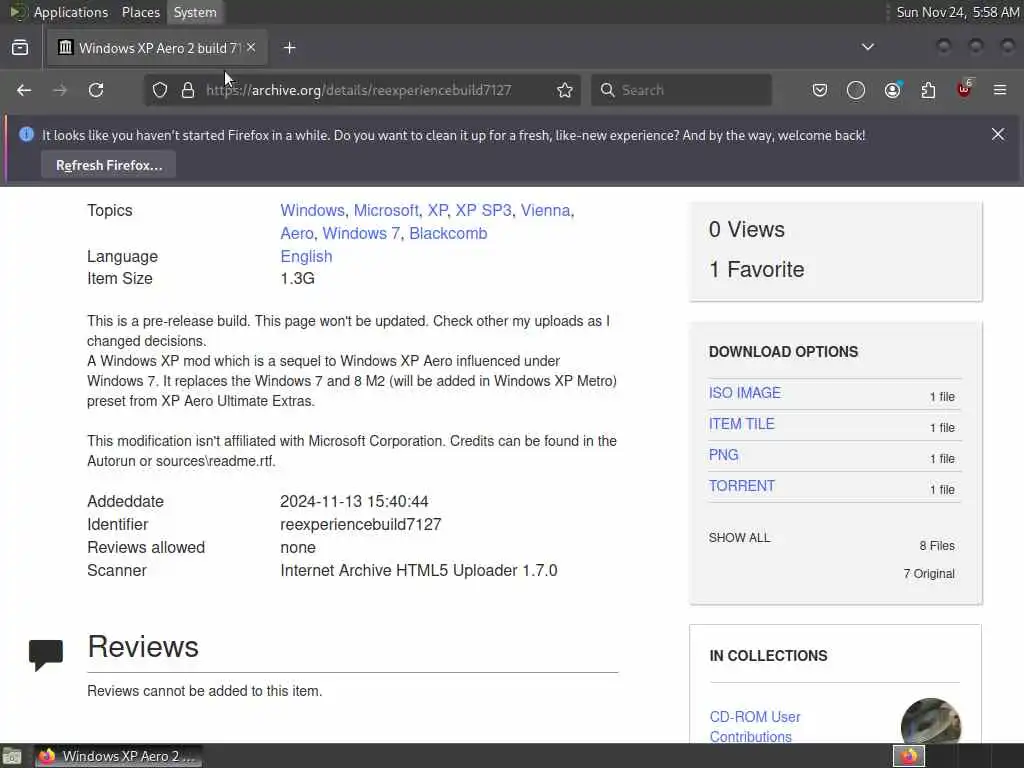The width and height of the screenshot is (1024, 768).
Task: Click the Firefox icon in the bottom-right panel
Action: coord(909,756)
